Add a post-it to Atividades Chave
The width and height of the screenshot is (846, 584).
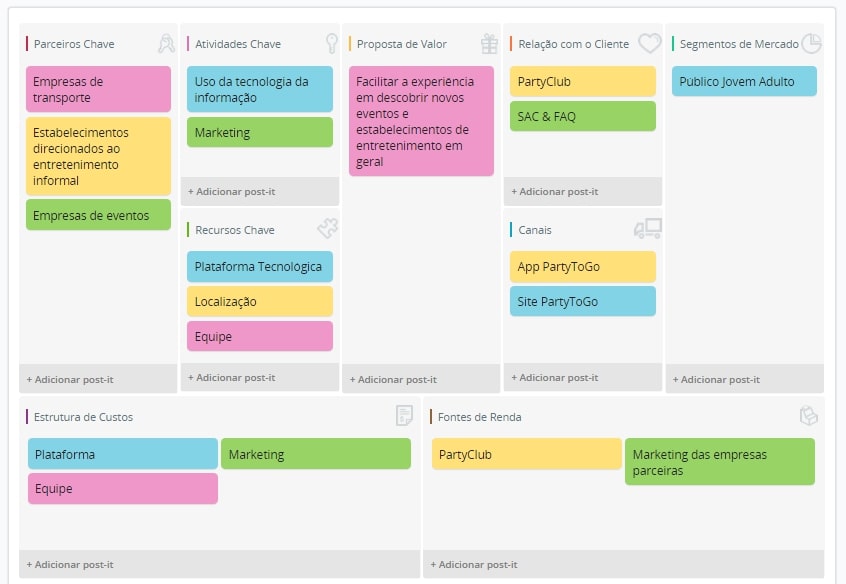[231, 191]
